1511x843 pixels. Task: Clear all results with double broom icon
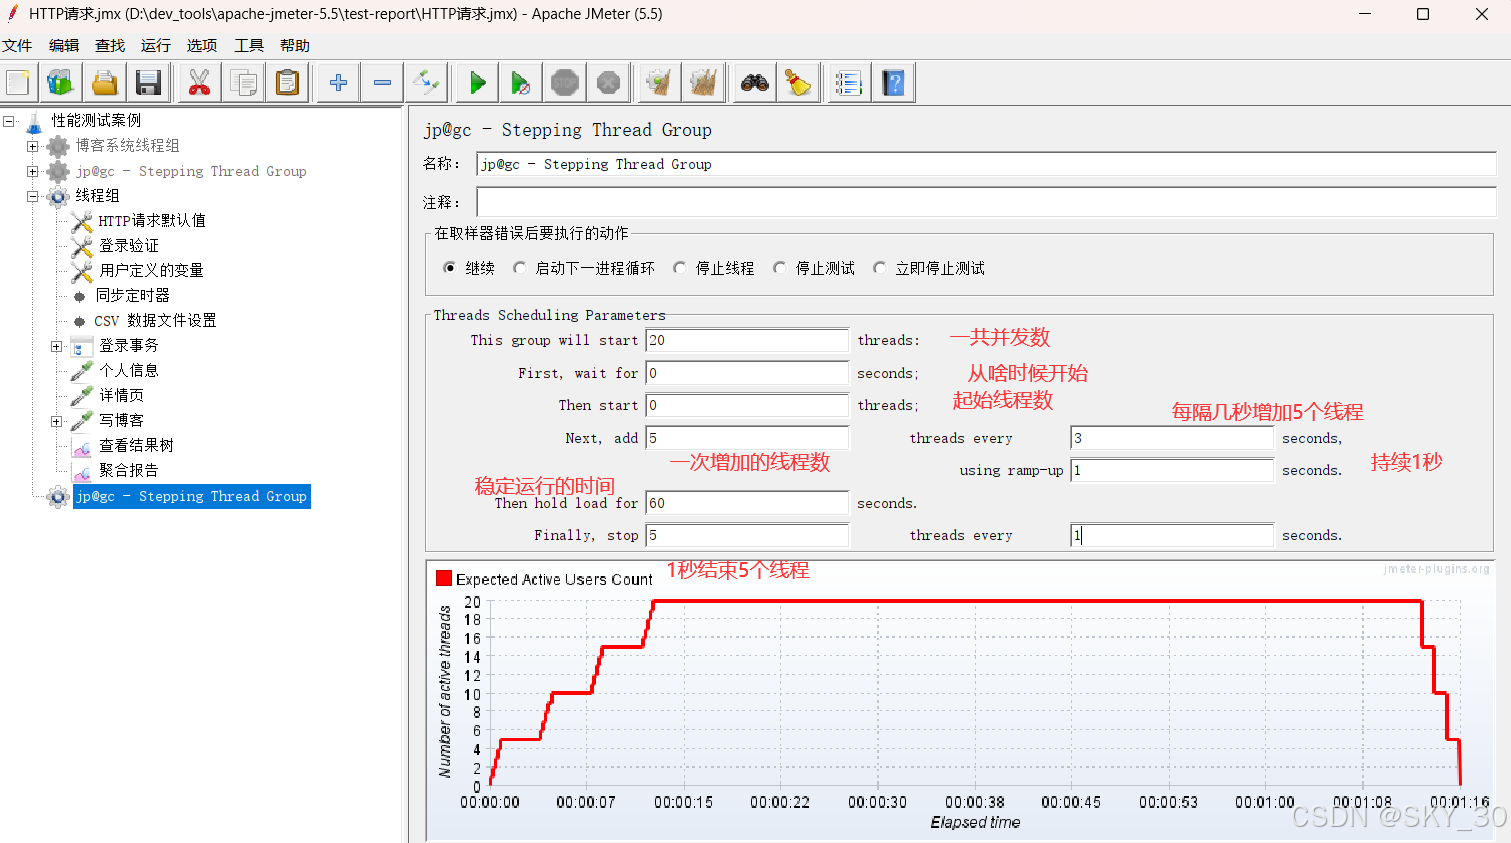point(703,83)
